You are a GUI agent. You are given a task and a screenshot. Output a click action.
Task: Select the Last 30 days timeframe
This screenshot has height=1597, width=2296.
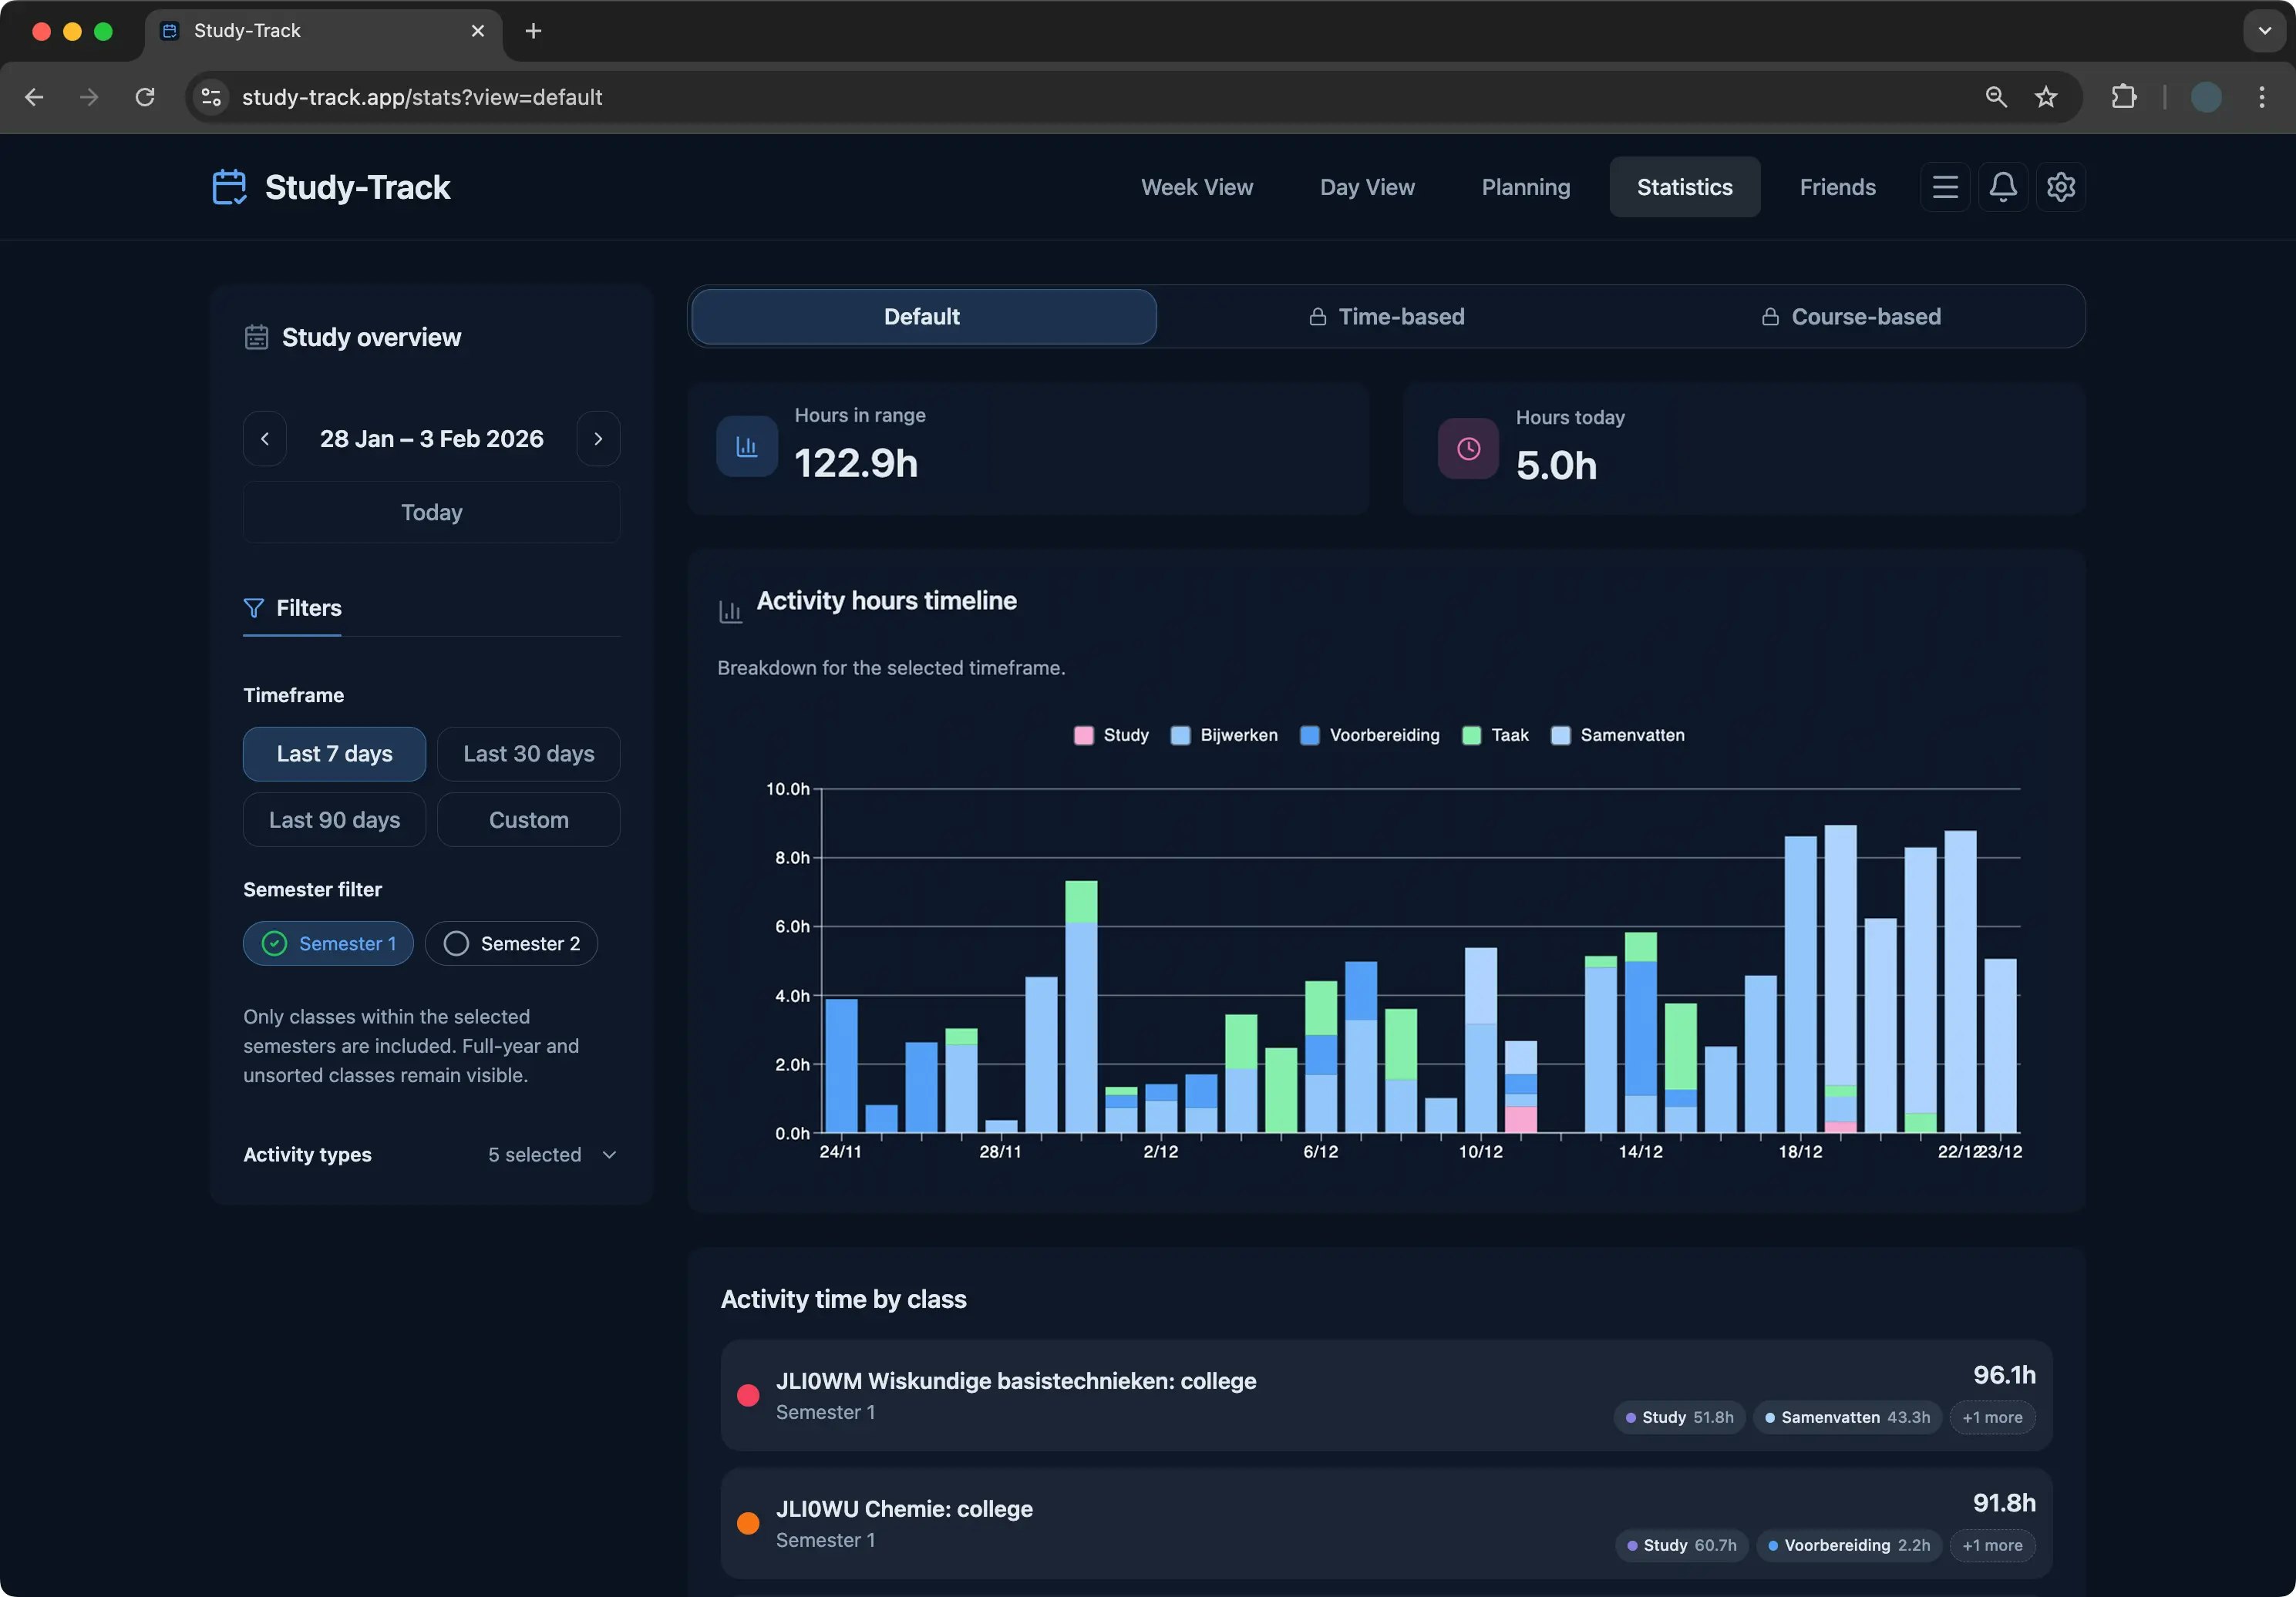click(x=528, y=754)
